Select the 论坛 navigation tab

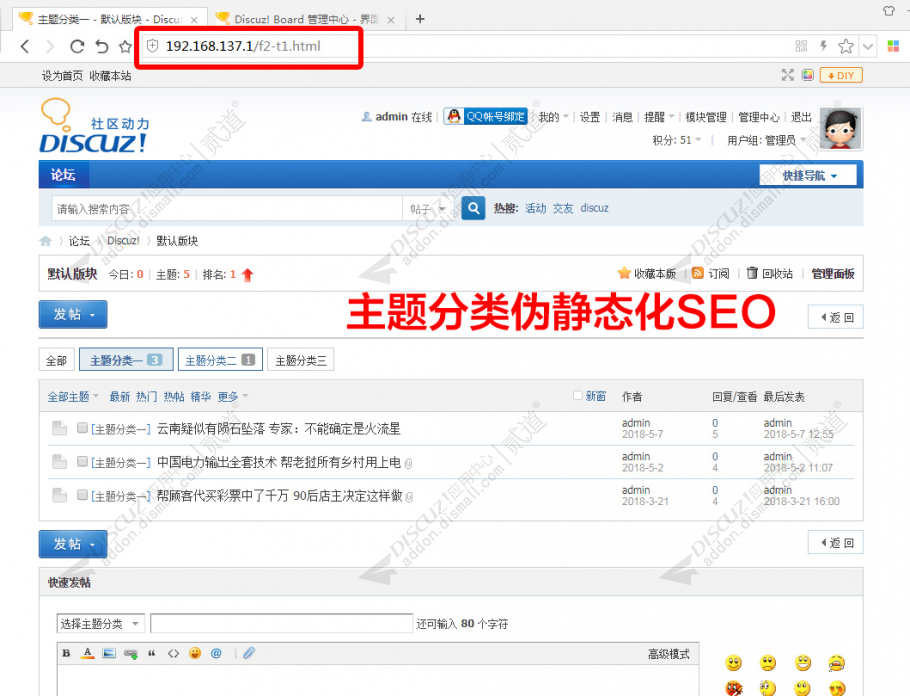(x=63, y=174)
